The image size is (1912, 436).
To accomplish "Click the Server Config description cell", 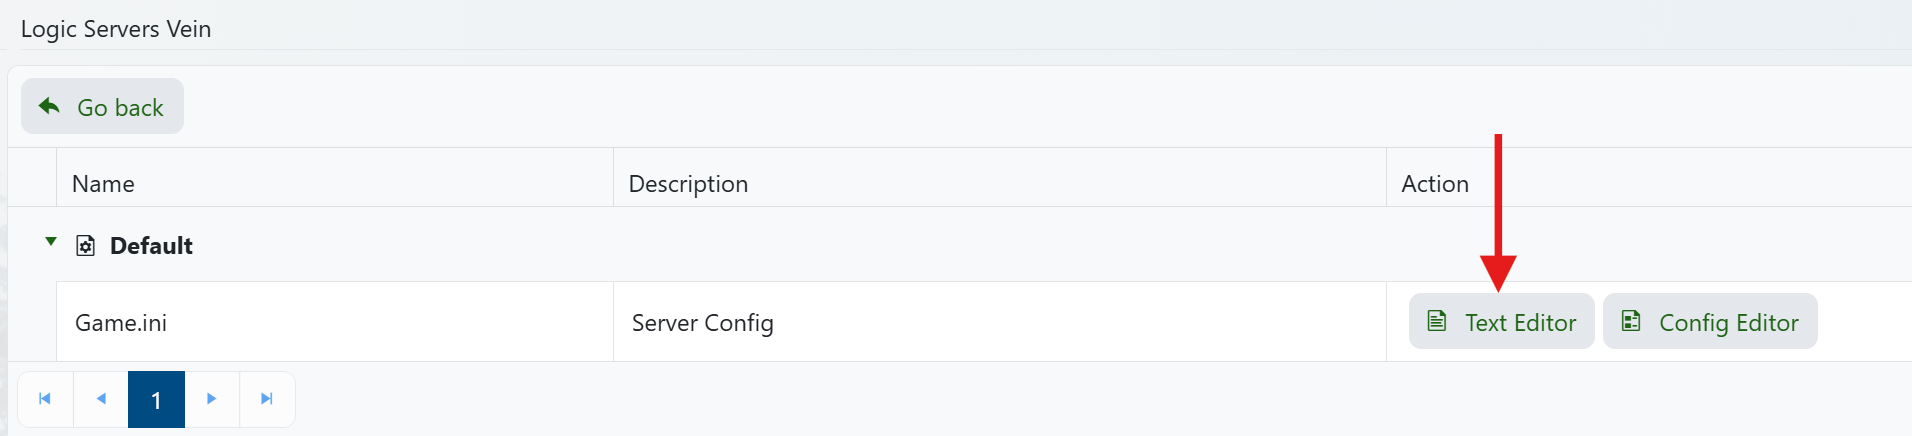I will [703, 323].
